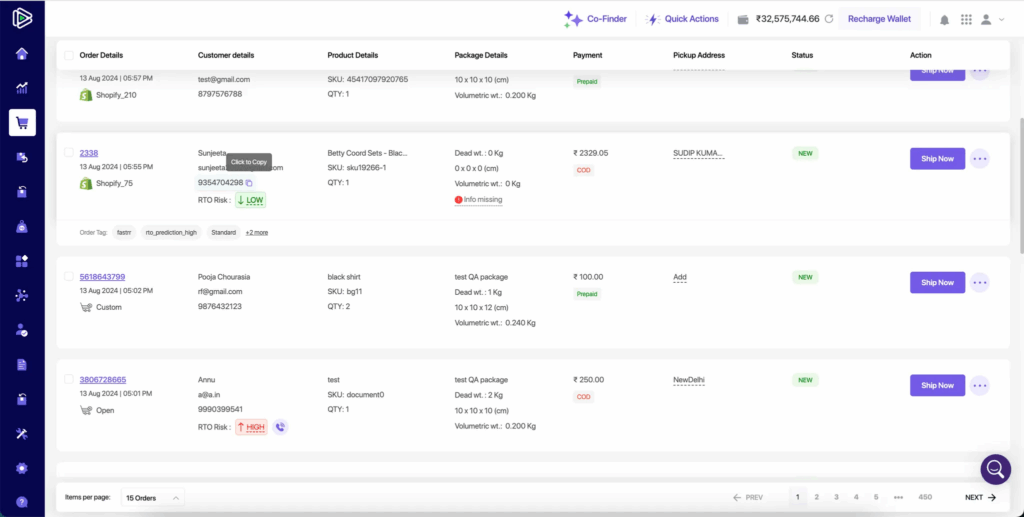This screenshot has height=517, width=1024.
Task: Go to page 2 in pagination
Action: 816,497
